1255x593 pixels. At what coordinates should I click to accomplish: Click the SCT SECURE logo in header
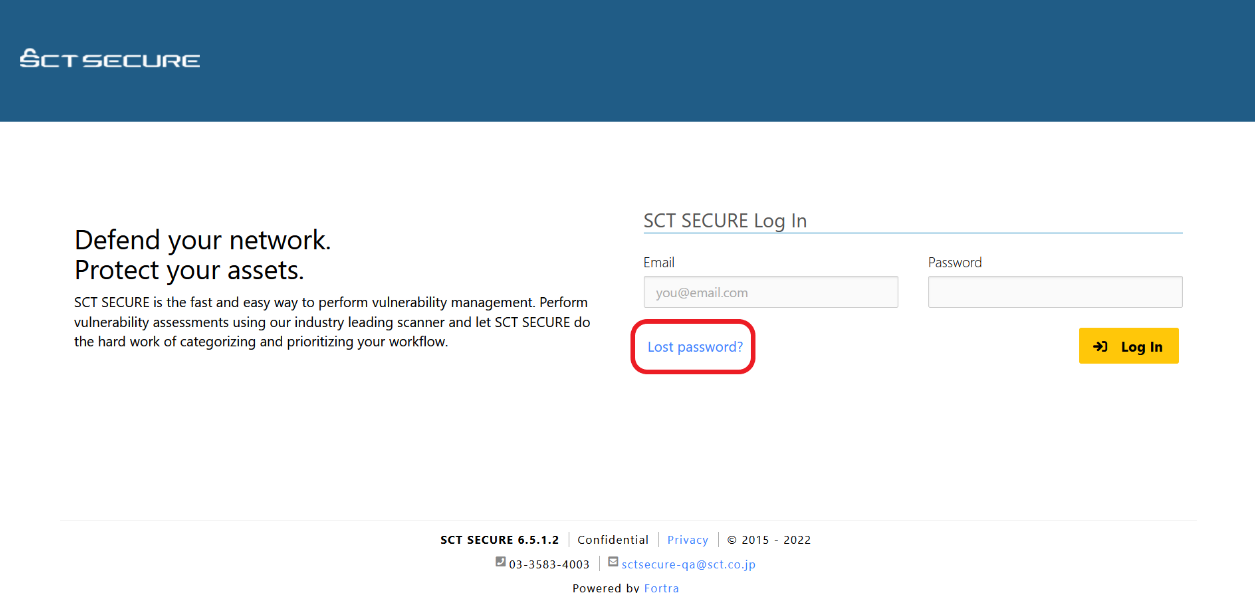point(110,58)
